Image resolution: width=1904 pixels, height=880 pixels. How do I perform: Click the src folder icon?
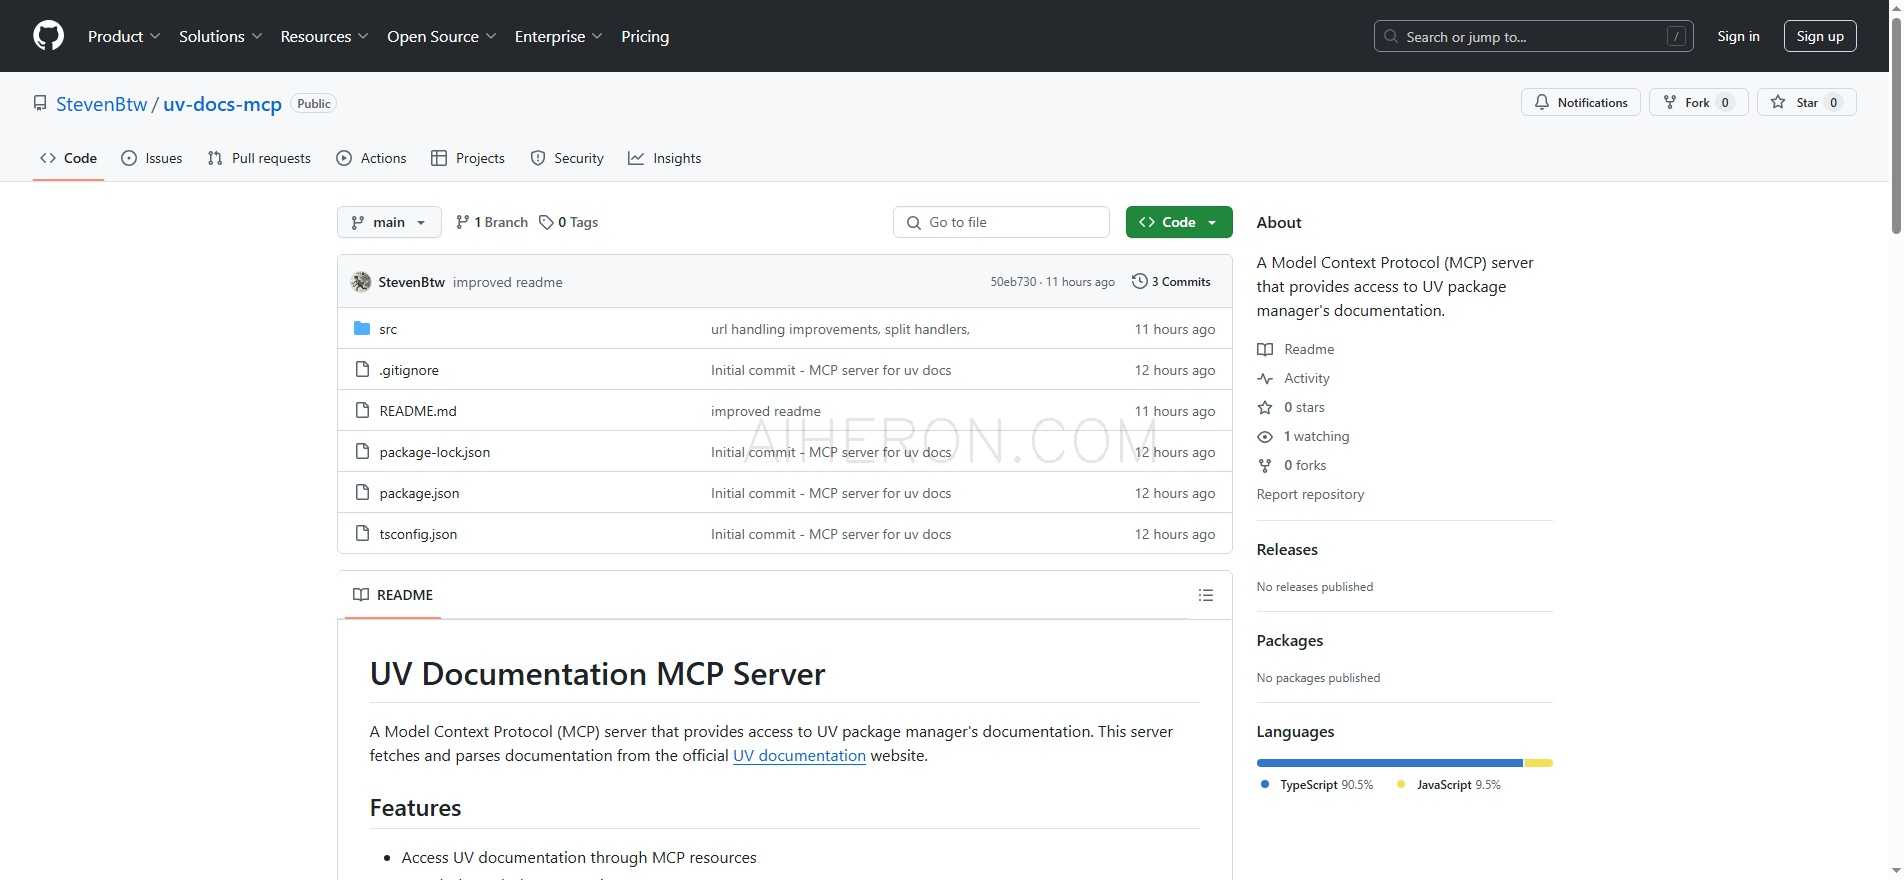point(362,328)
